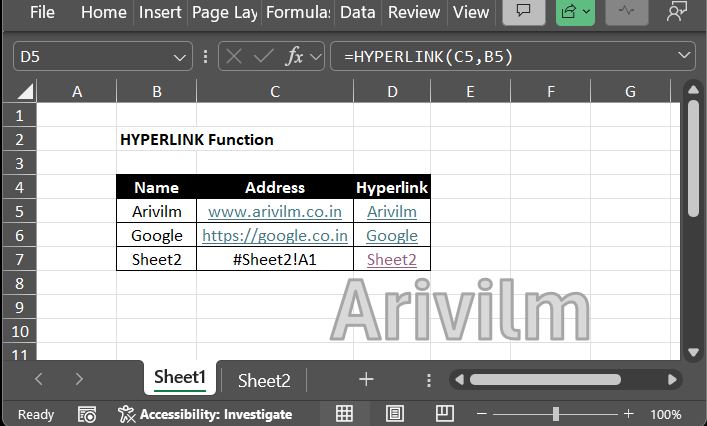Switch to the Sheet2 tab
Image resolution: width=707 pixels, height=426 pixels.
[264, 380]
